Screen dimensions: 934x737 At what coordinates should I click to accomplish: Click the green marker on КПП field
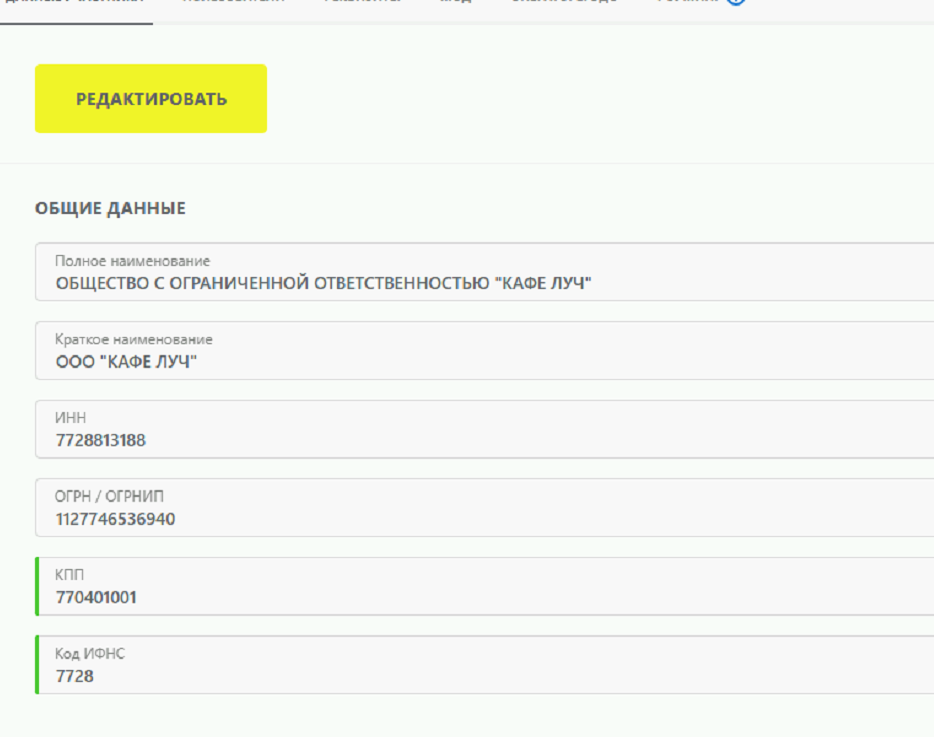click(x=37, y=586)
